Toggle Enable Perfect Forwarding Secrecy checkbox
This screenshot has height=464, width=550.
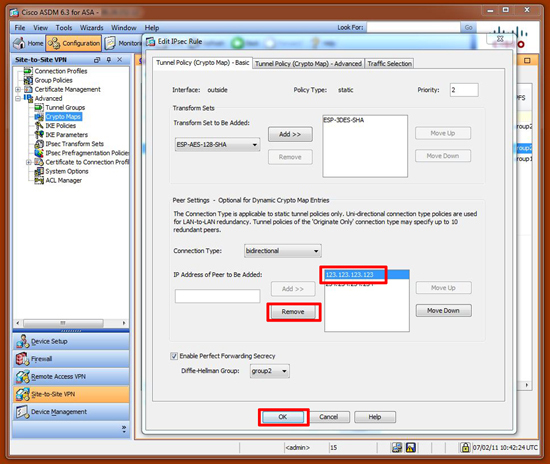pyautogui.click(x=174, y=356)
